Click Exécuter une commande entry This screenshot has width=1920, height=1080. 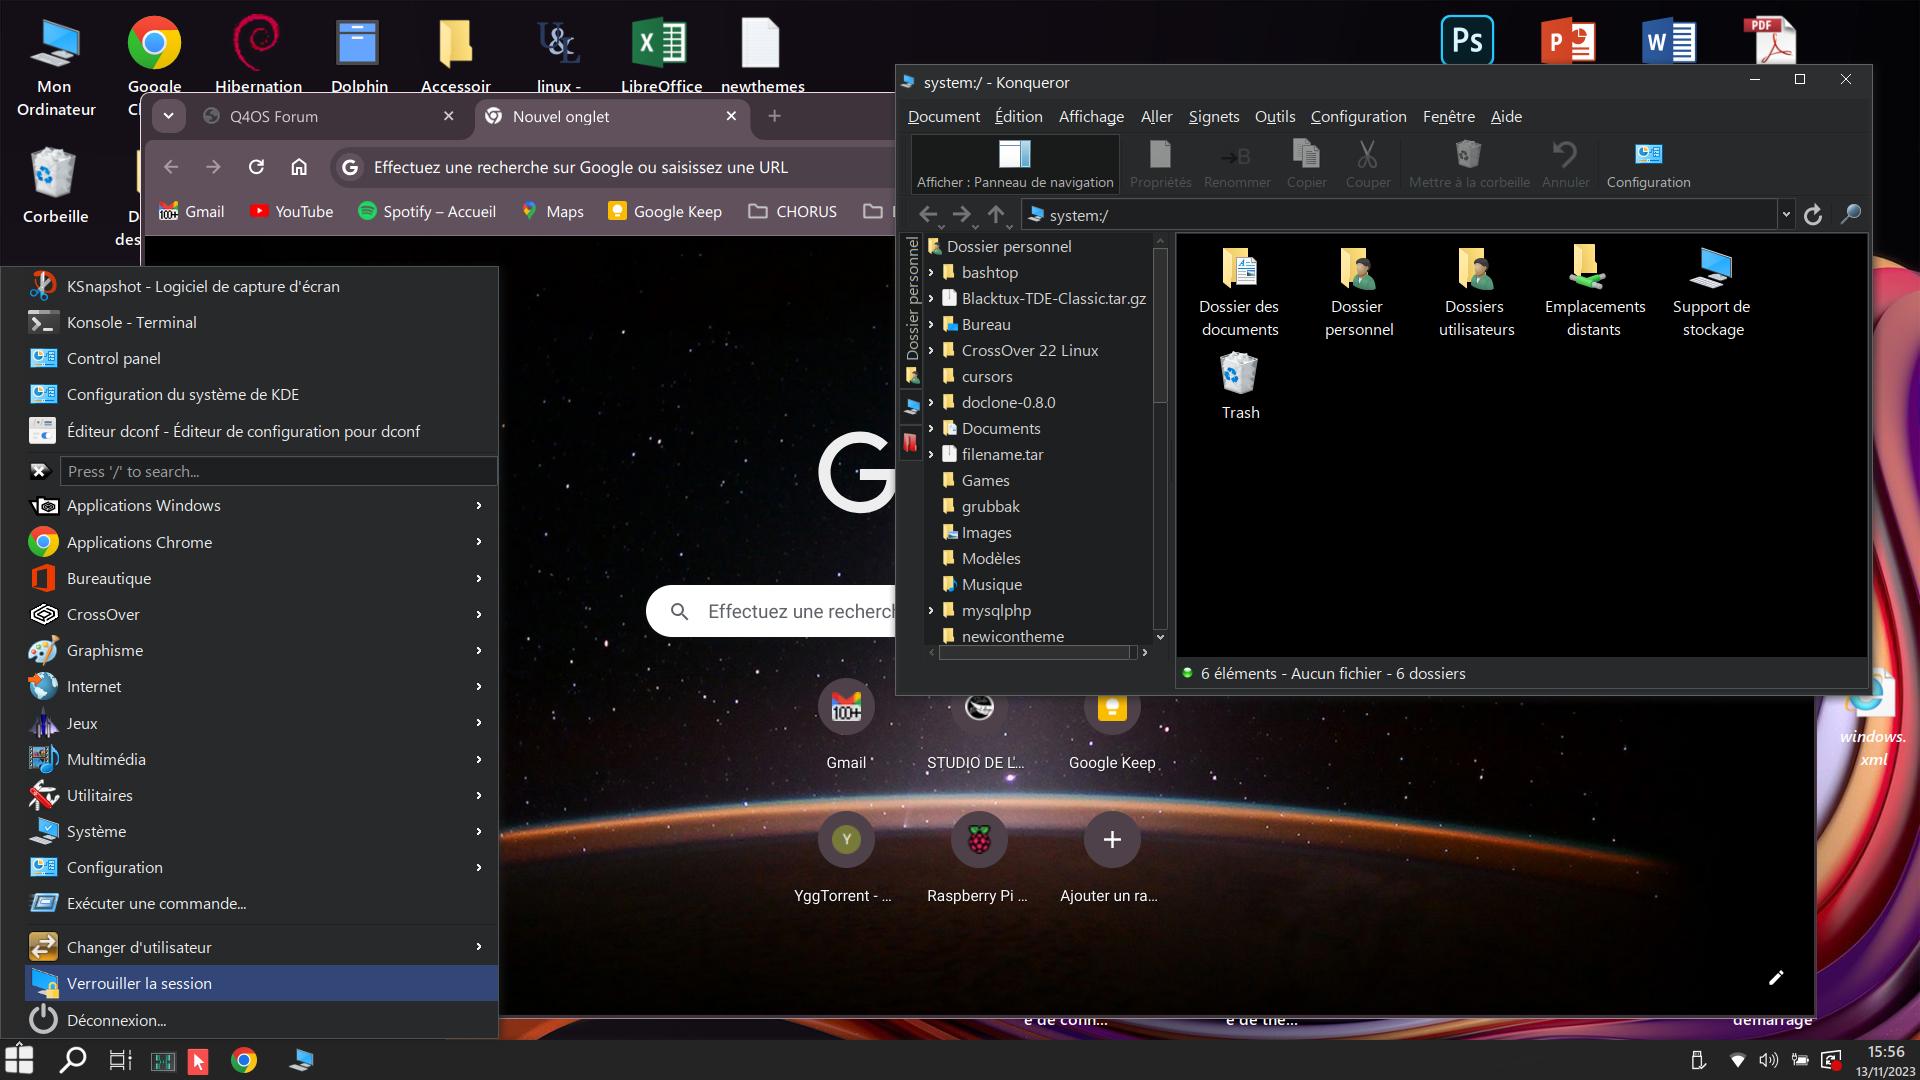[x=261, y=903]
